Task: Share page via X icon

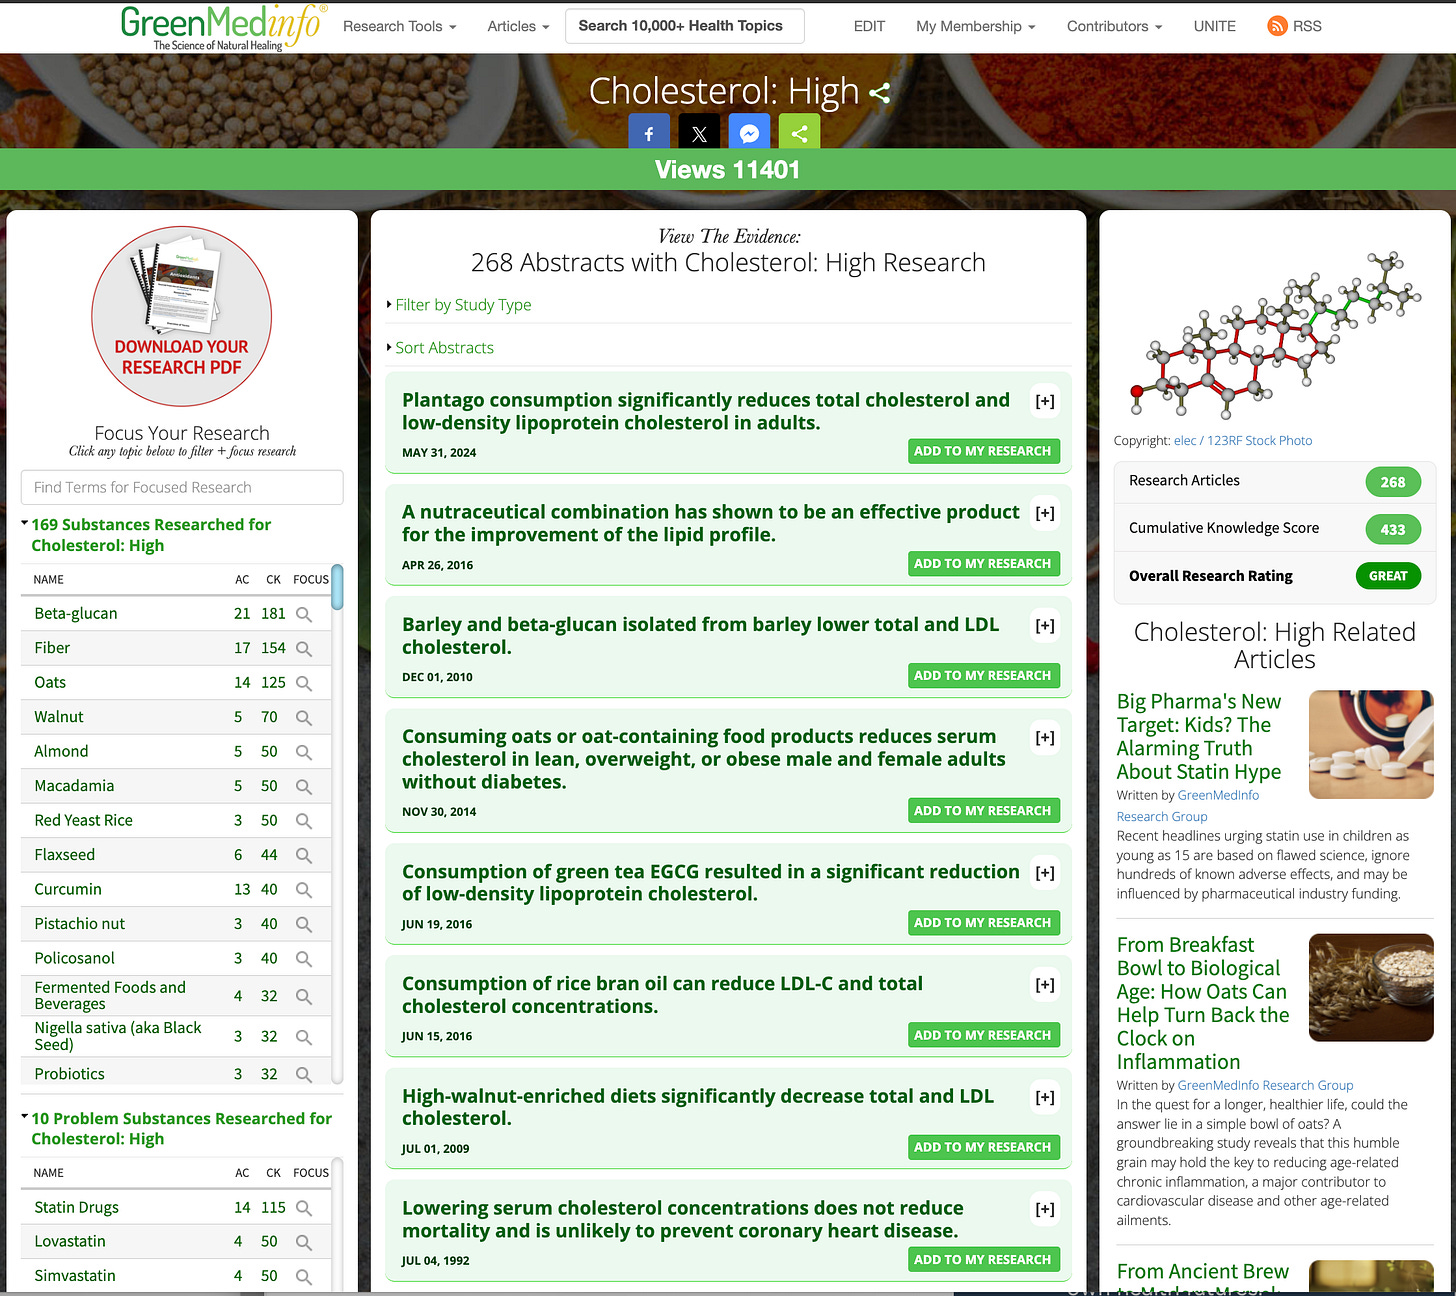Action: [x=699, y=132]
